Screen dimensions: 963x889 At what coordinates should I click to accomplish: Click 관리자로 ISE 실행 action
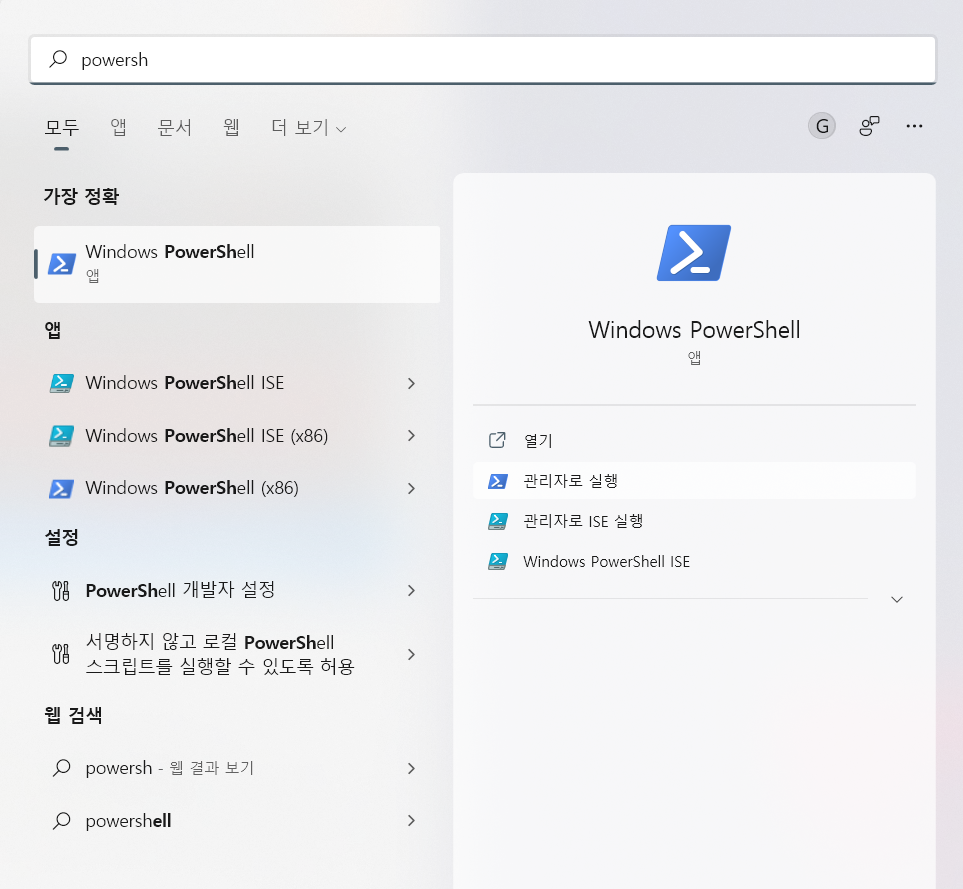click(694, 521)
